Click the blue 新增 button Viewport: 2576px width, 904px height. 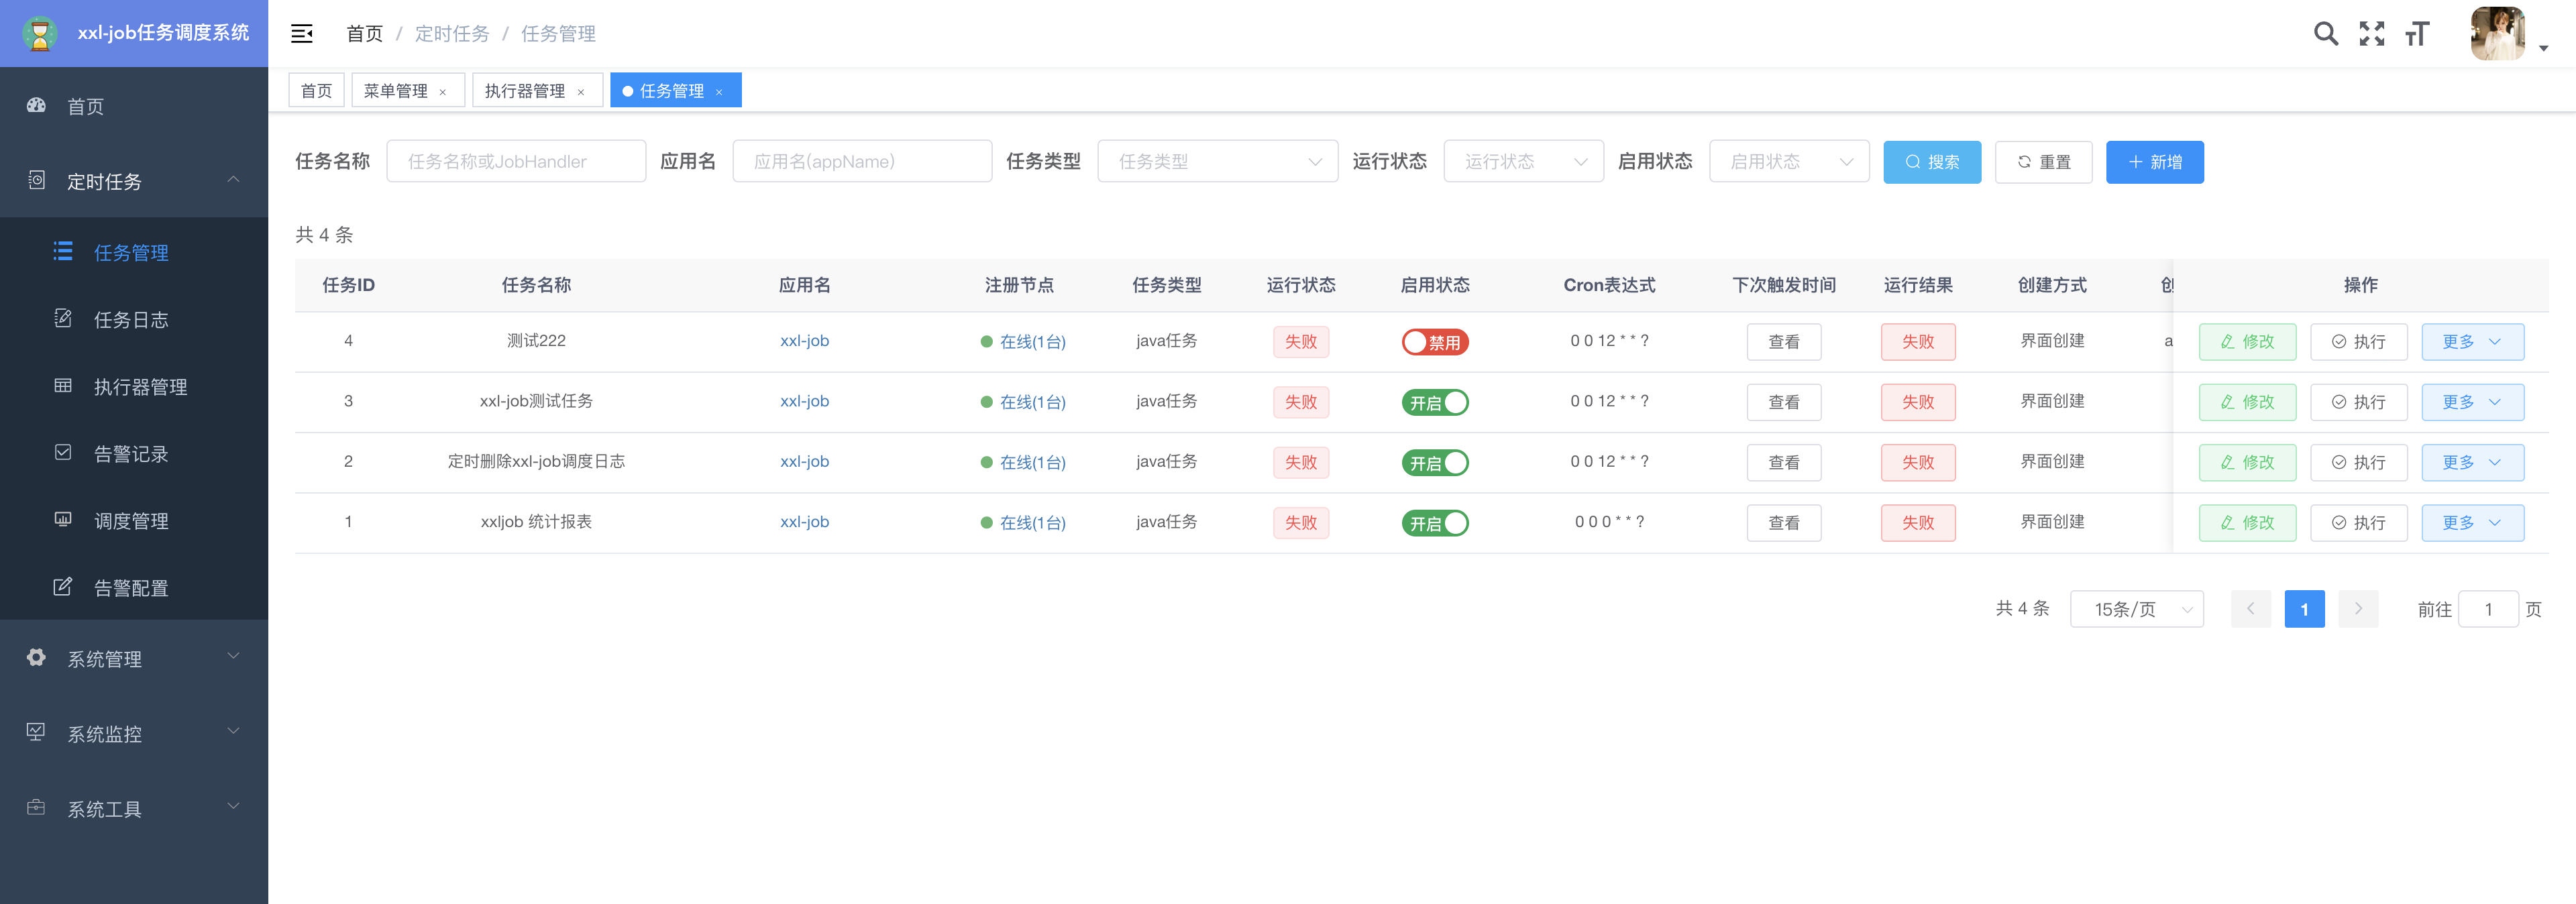[2154, 162]
